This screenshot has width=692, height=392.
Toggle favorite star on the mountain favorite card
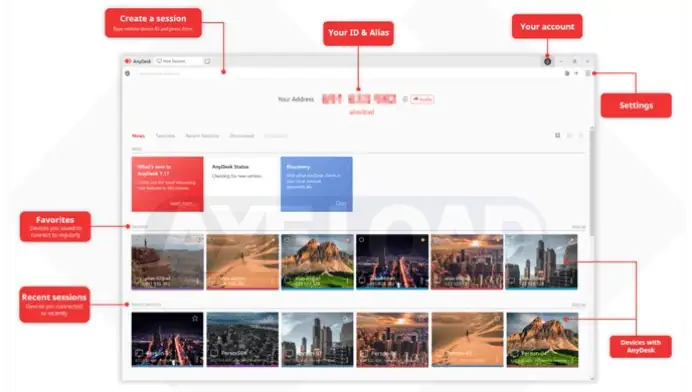click(348, 240)
